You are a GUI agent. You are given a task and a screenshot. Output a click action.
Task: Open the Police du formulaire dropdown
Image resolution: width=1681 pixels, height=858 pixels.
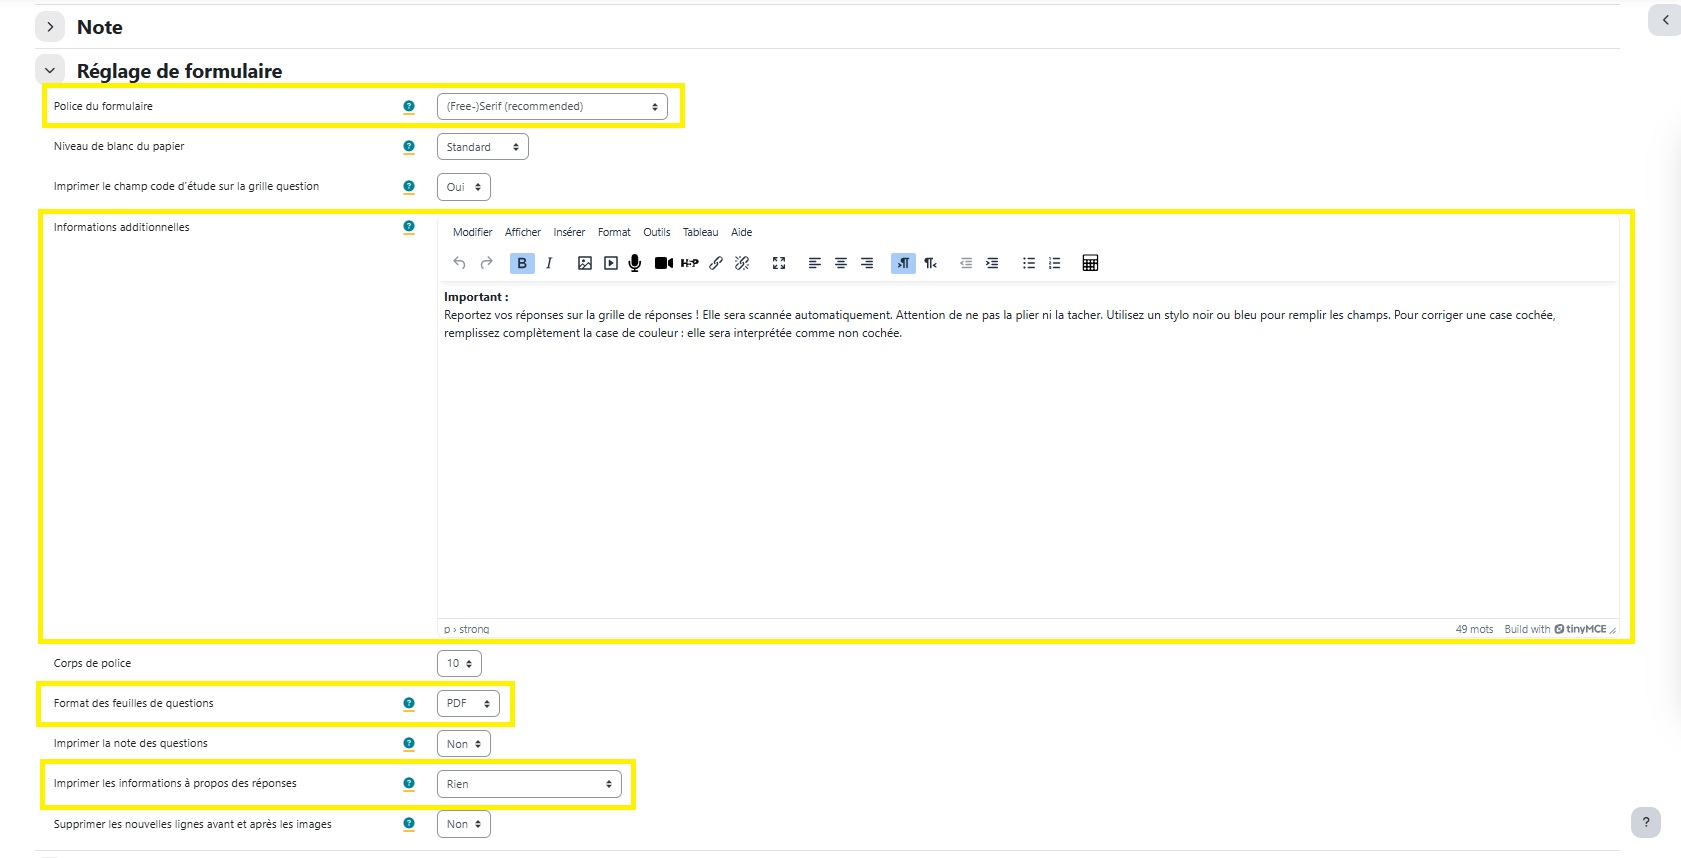pyautogui.click(x=552, y=106)
